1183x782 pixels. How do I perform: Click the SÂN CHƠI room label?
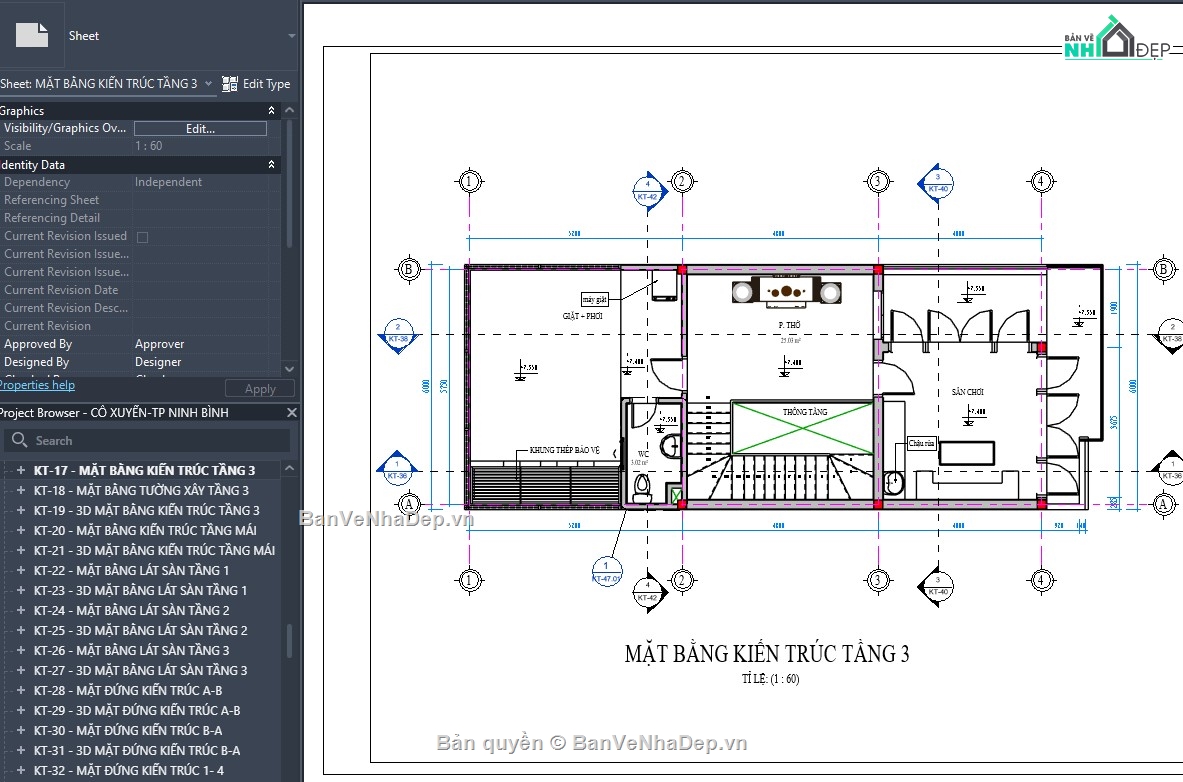click(x=967, y=393)
